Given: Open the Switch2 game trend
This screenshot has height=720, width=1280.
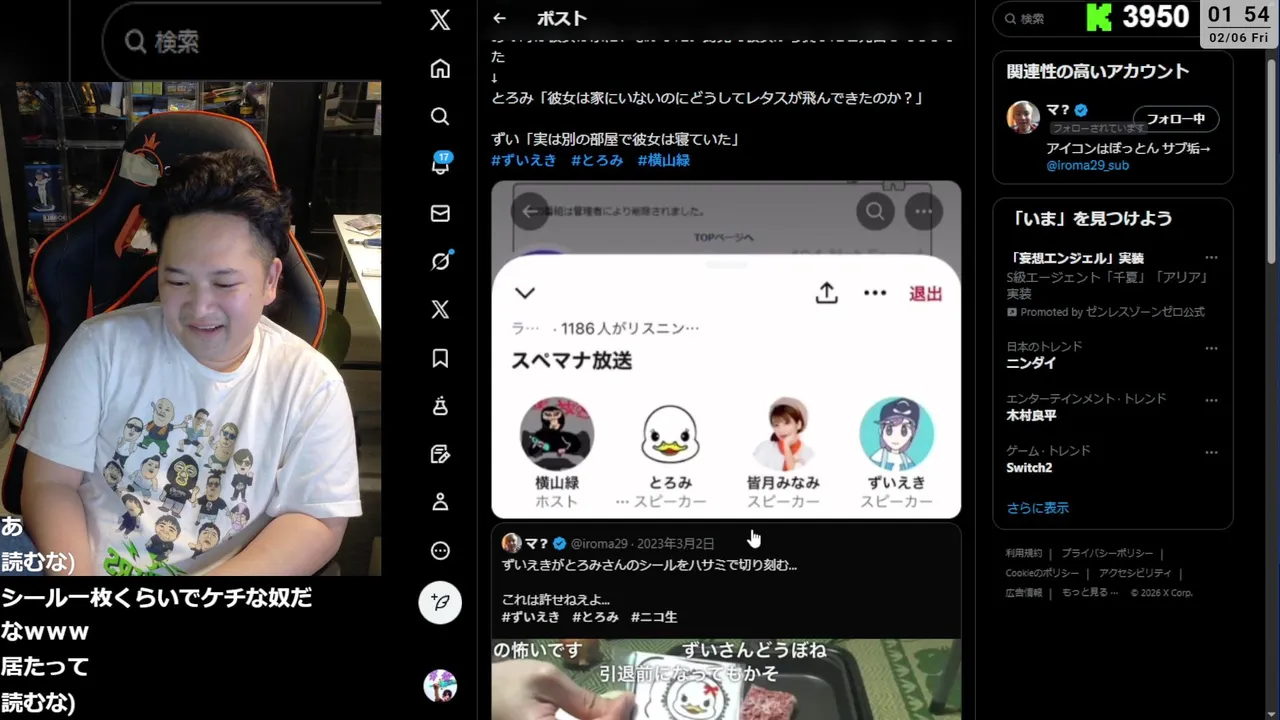Looking at the screenshot, I should point(1029,468).
